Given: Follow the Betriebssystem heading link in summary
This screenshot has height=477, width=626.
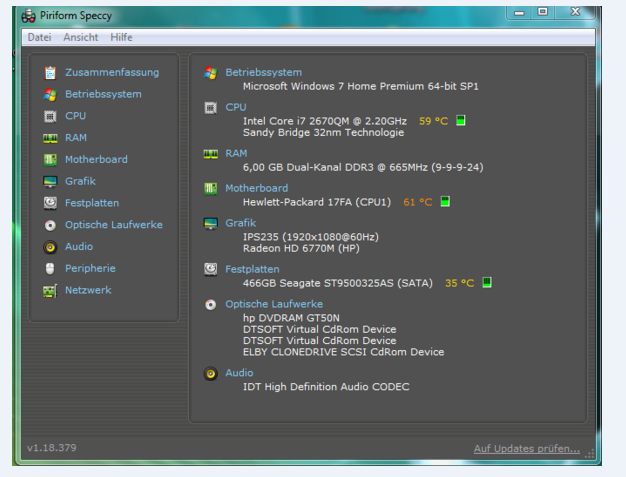Looking at the screenshot, I should [263, 72].
